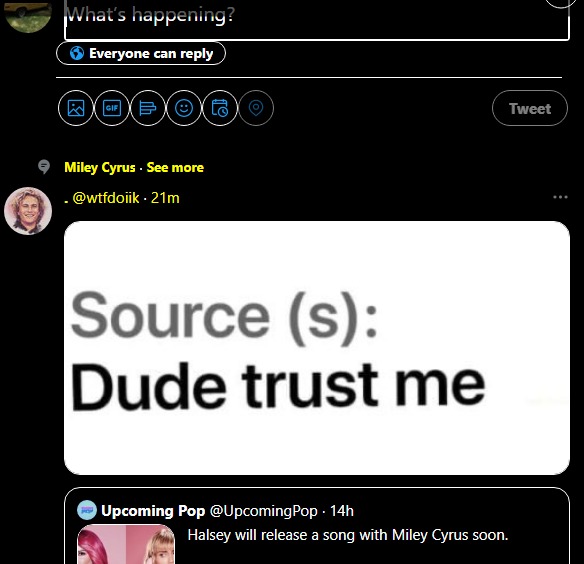Open the Miley Cyrus topic link
The width and height of the screenshot is (584, 564).
pos(100,167)
